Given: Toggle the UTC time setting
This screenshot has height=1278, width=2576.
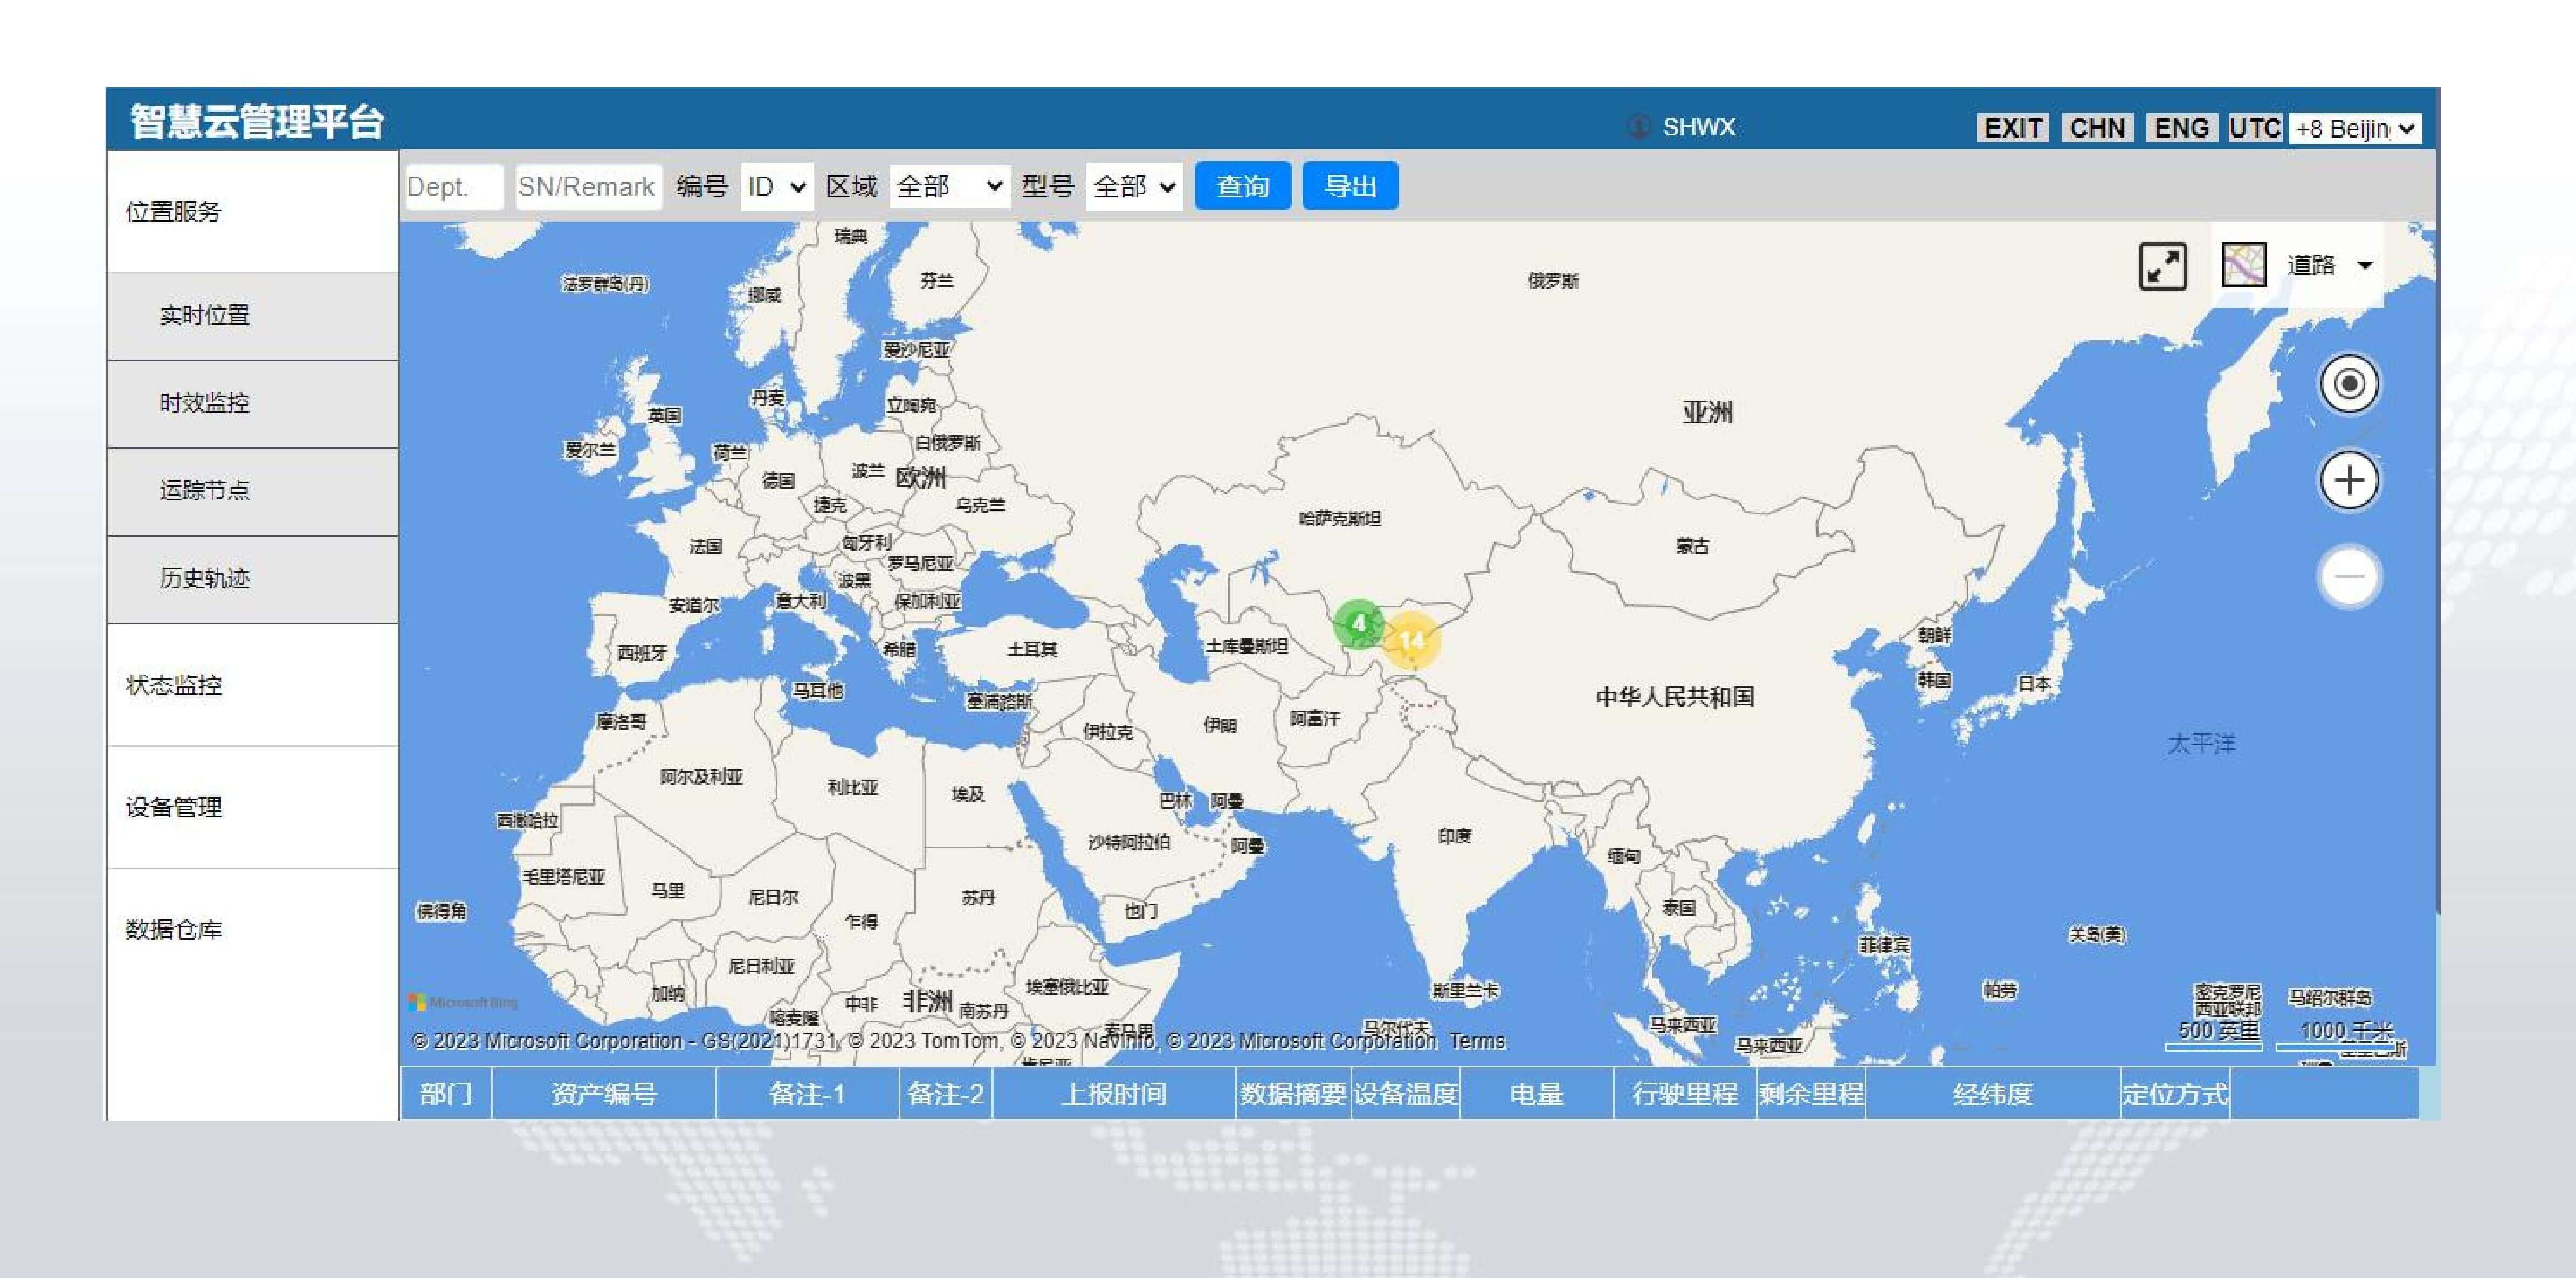Looking at the screenshot, I should click(2254, 128).
